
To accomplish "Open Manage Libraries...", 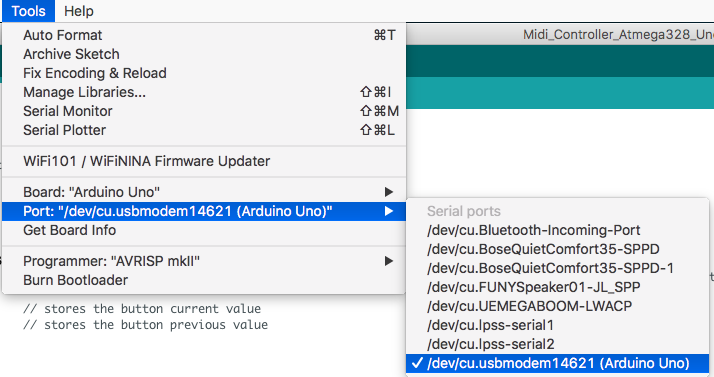I will pyautogui.click(x=204, y=92).
